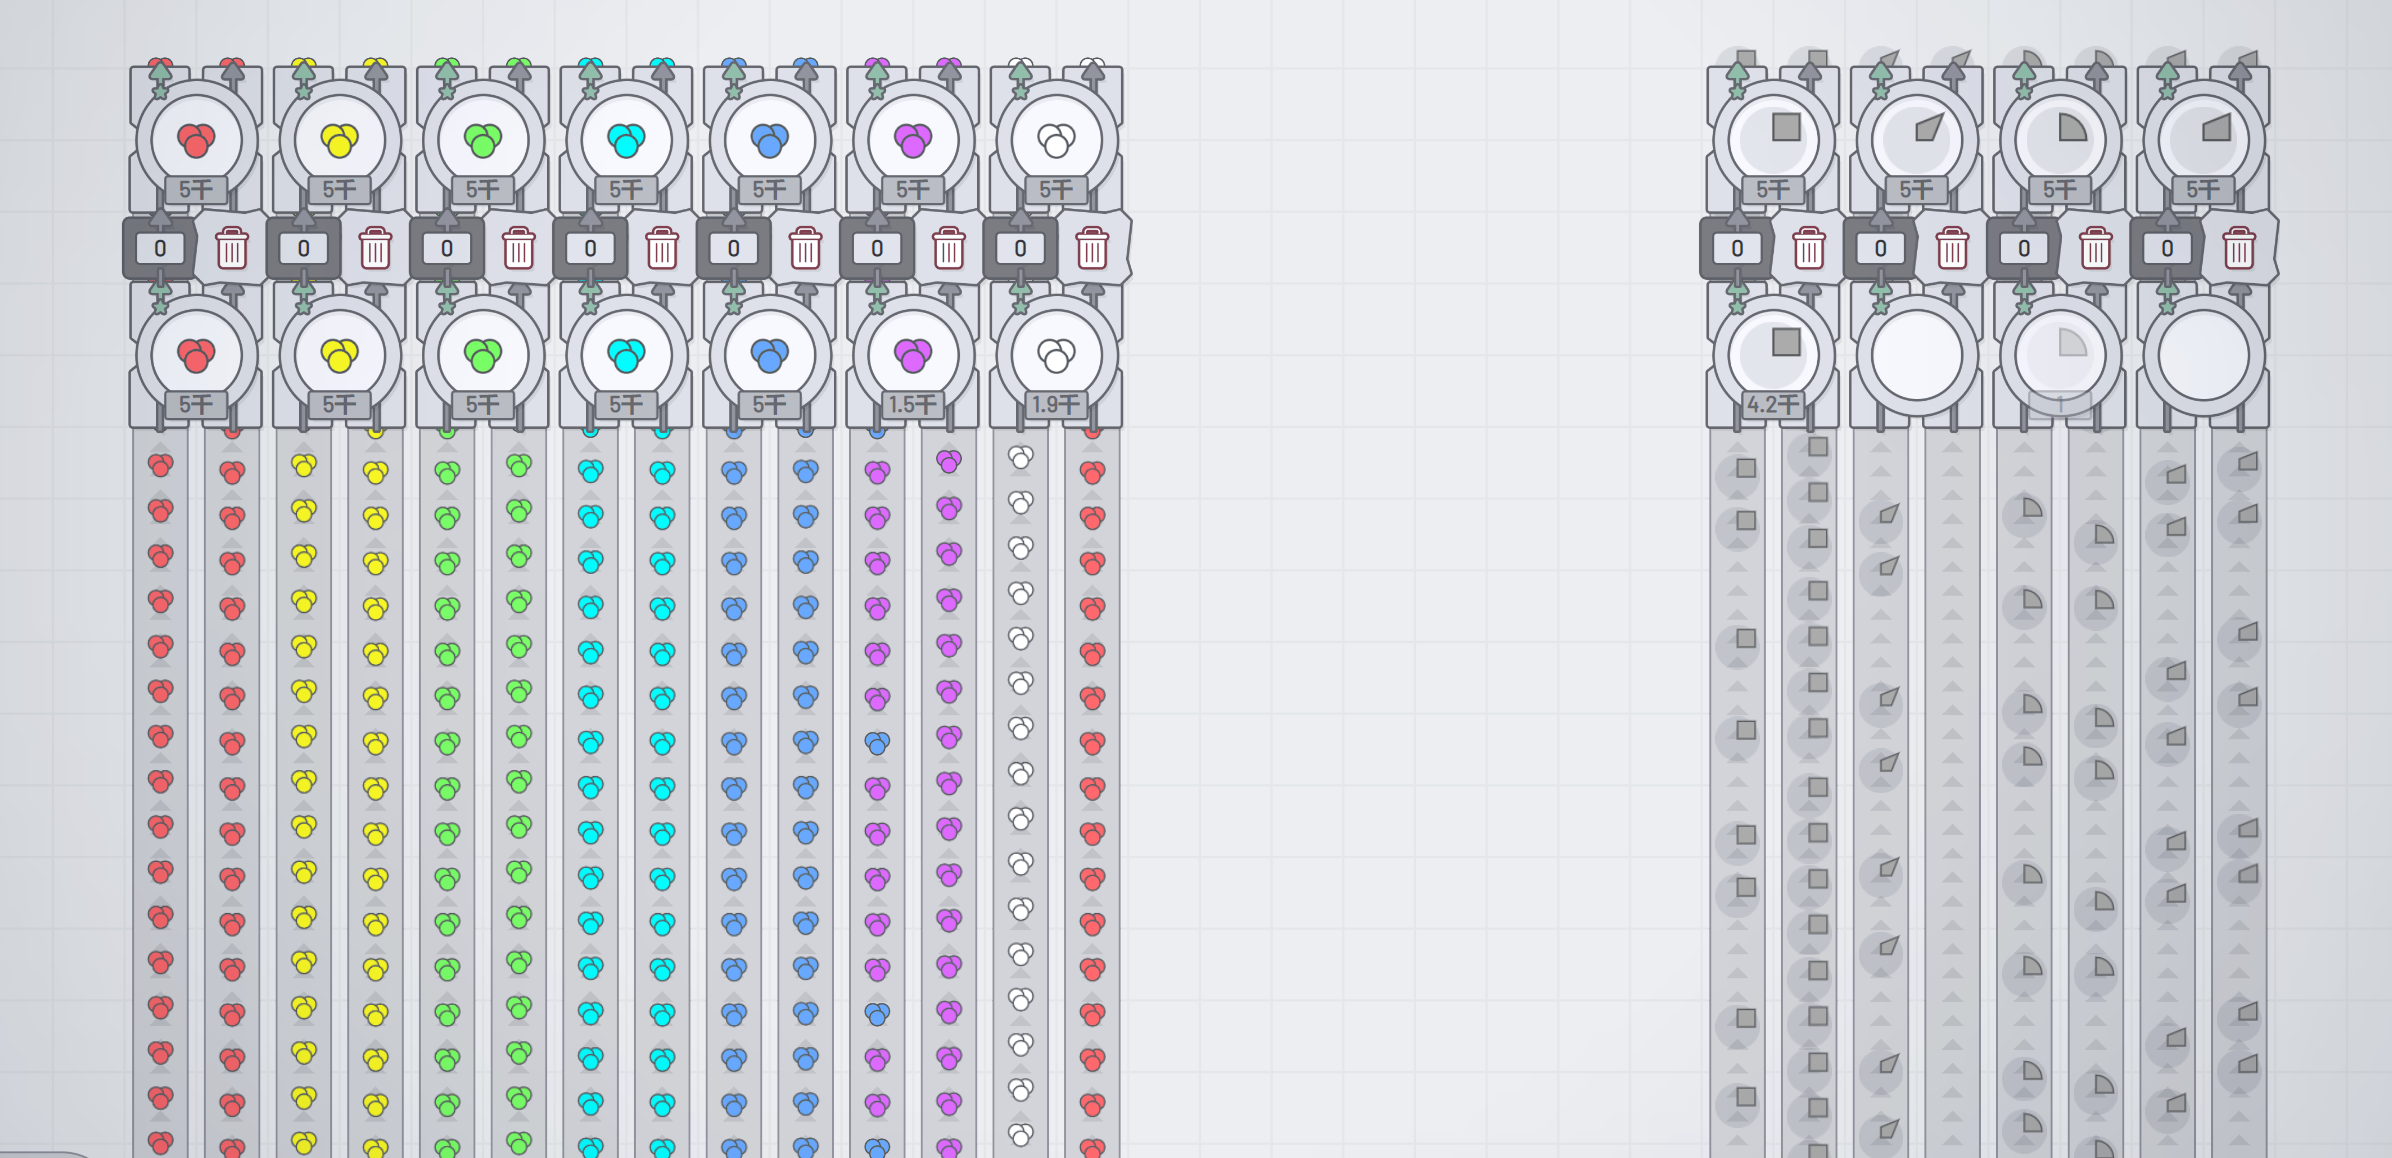Click trash bin on far right shape column
The height and width of the screenshot is (1158, 2392).
click(x=2239, y=248)
